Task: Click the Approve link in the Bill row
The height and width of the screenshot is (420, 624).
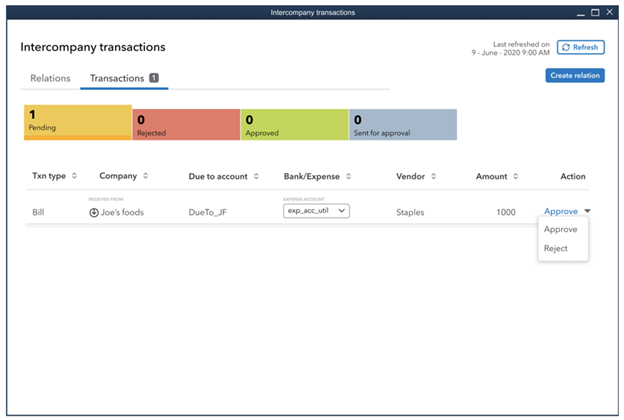Action: click(x=561, y=211)
